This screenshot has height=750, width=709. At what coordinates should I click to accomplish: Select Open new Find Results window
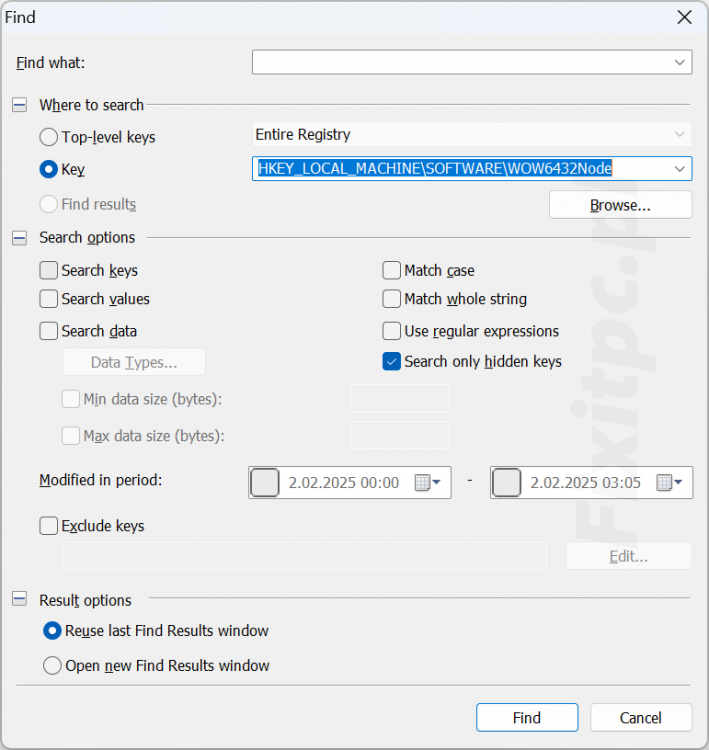52,666
